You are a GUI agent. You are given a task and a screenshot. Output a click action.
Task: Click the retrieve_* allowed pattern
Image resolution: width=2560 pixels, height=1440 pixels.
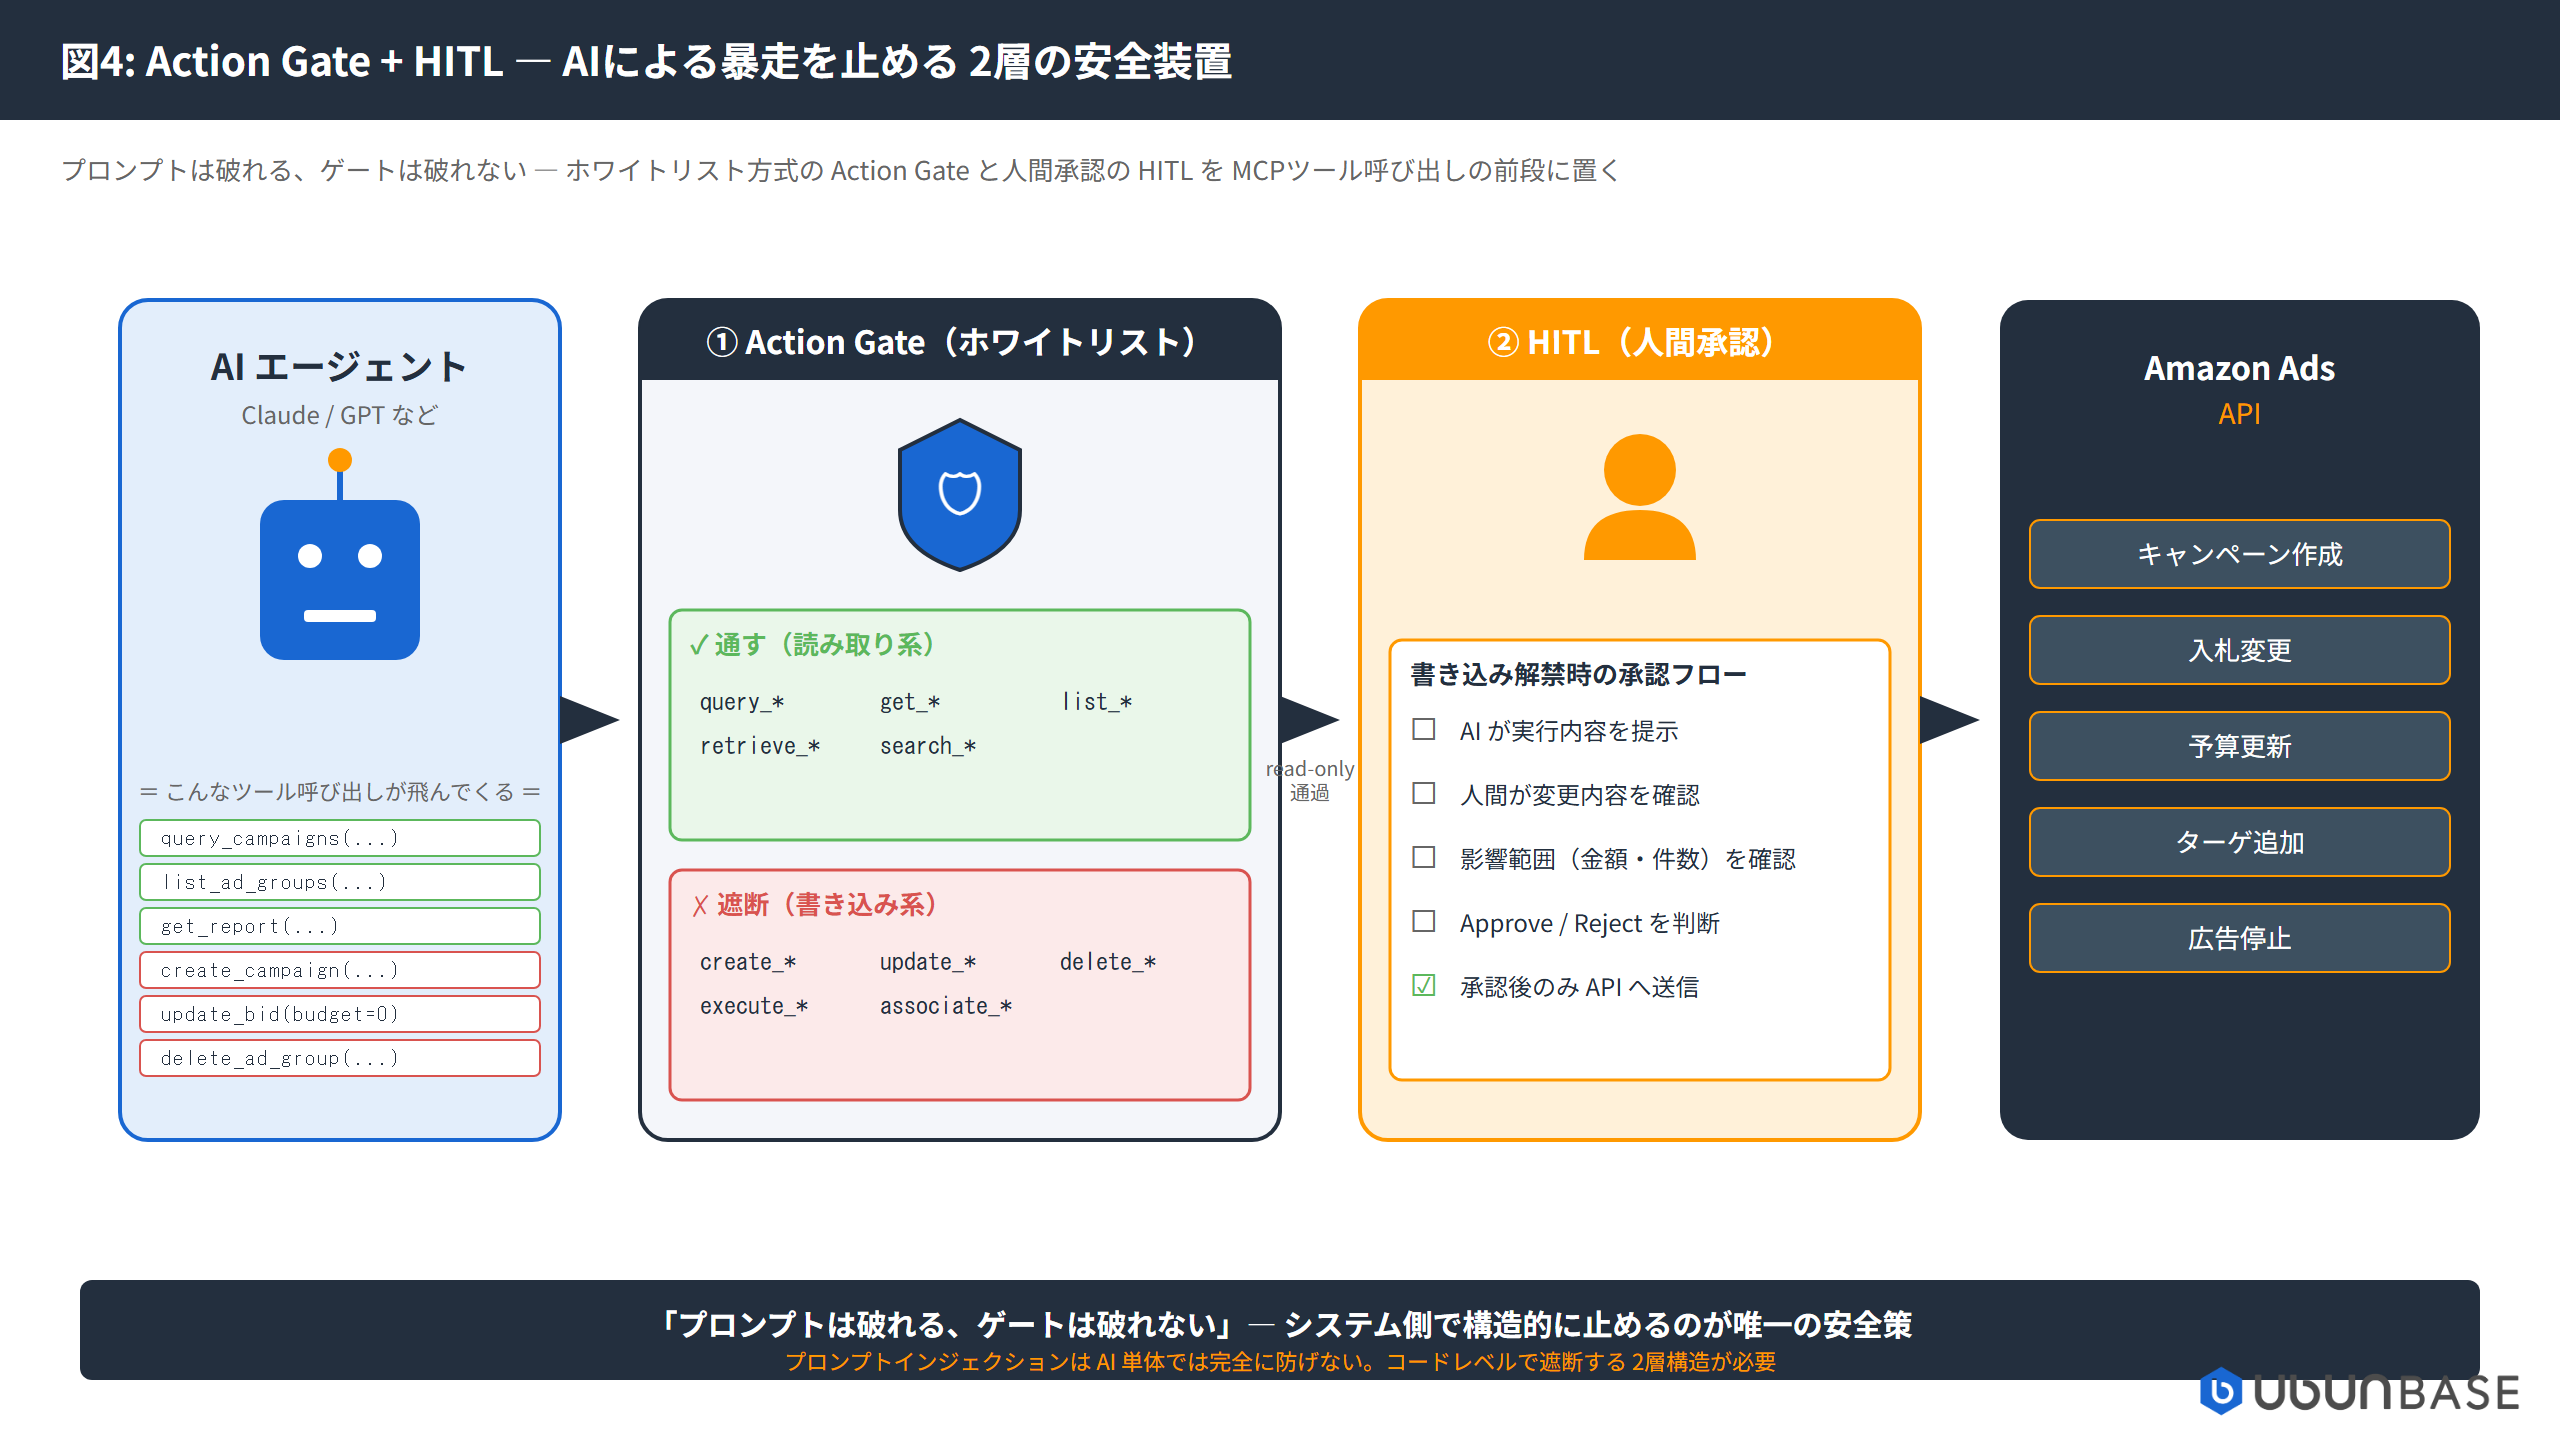click(760, 746)
